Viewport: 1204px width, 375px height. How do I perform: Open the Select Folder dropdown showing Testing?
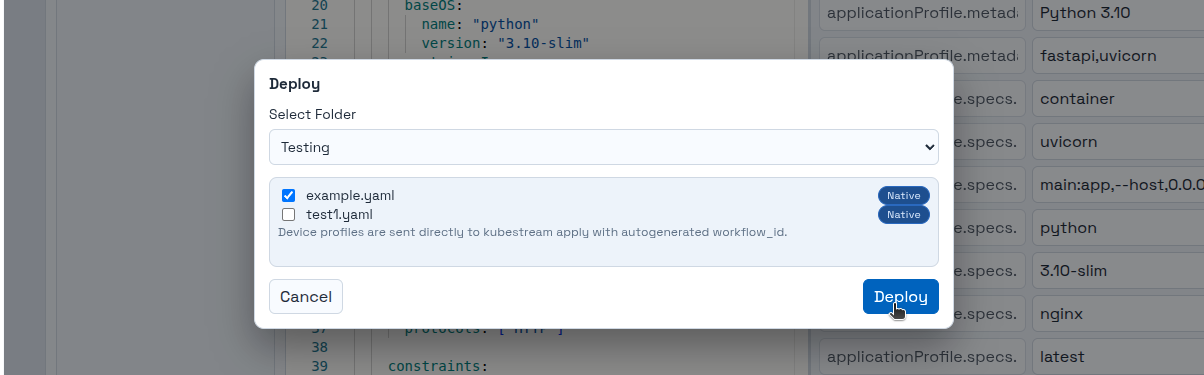click(603, 147)
